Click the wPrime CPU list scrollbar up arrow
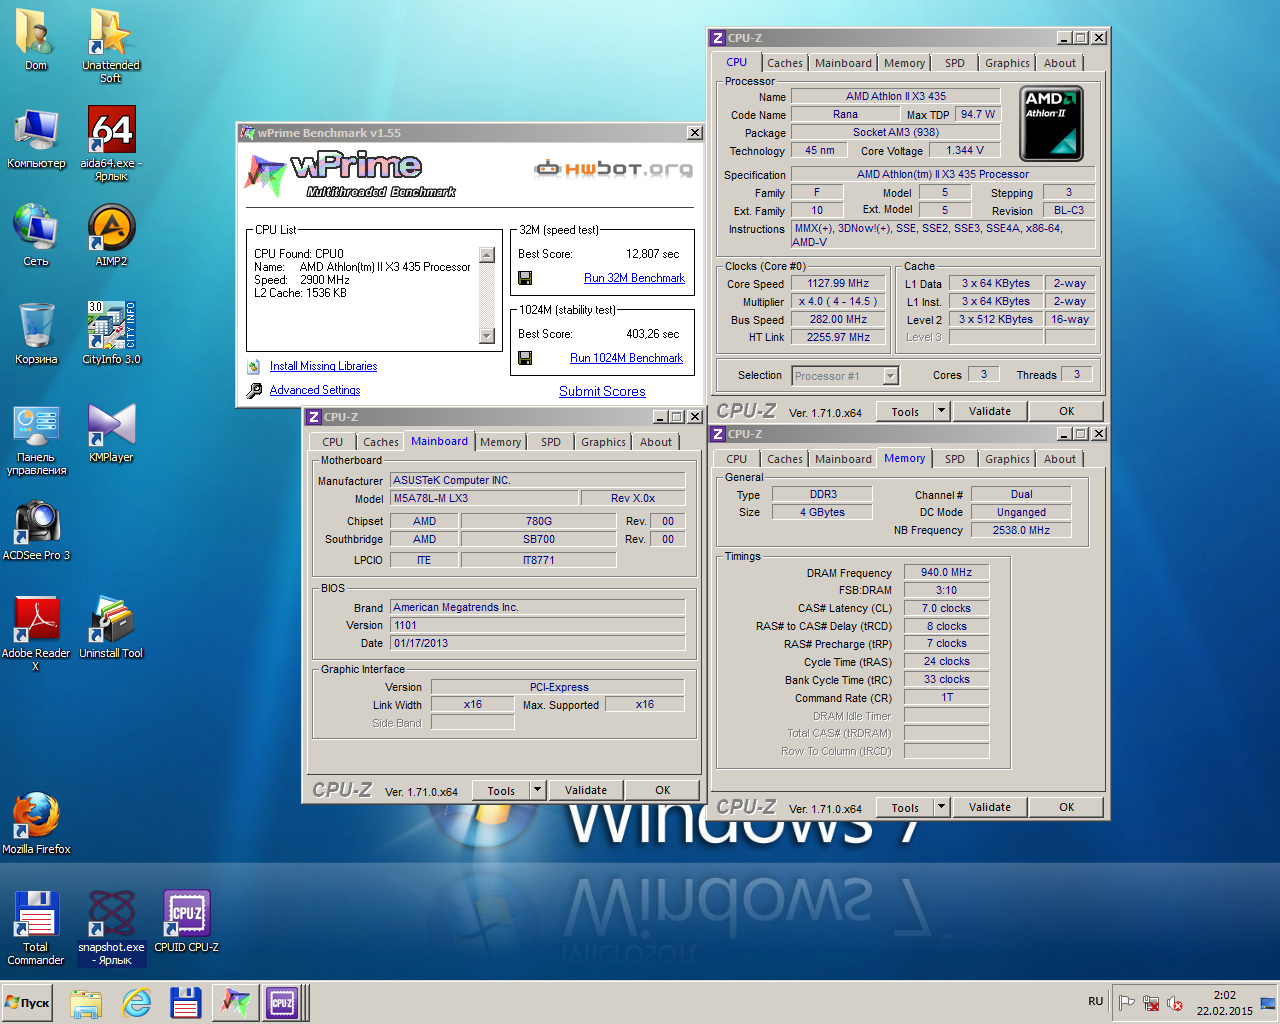The image size is (1280, 1024). coord(487,255)
